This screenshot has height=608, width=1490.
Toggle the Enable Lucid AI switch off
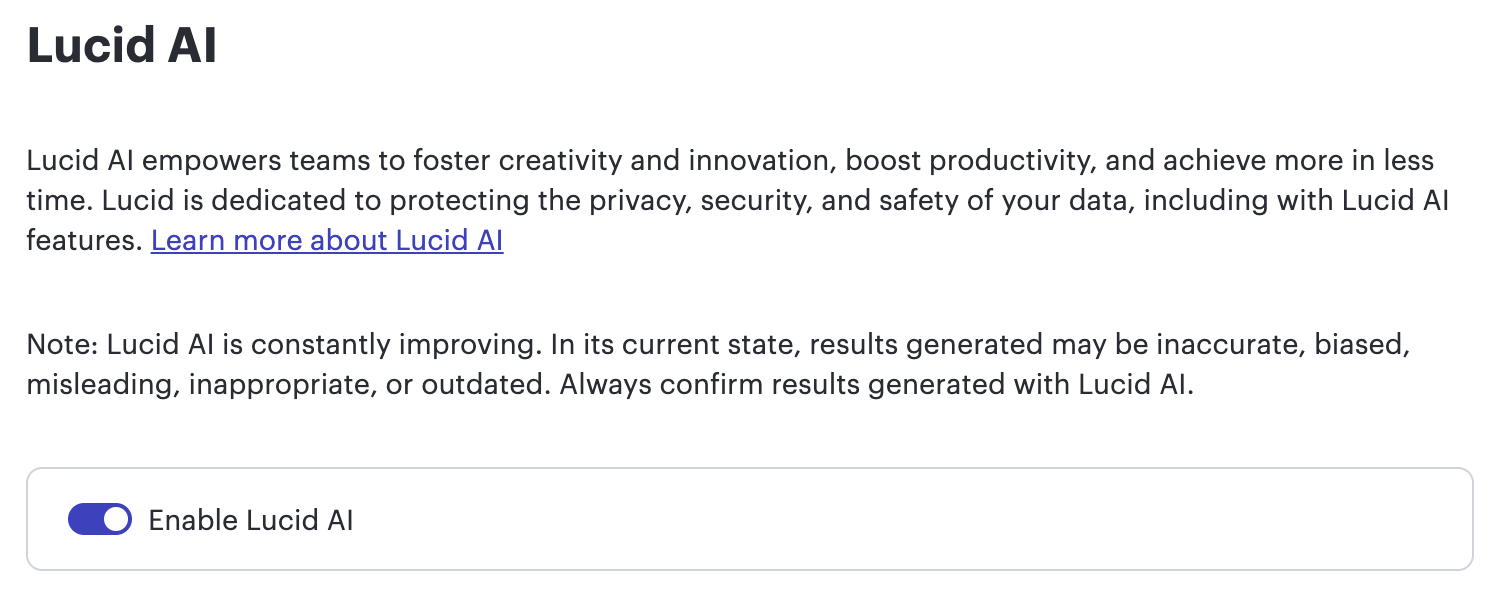tap(98, 519)
